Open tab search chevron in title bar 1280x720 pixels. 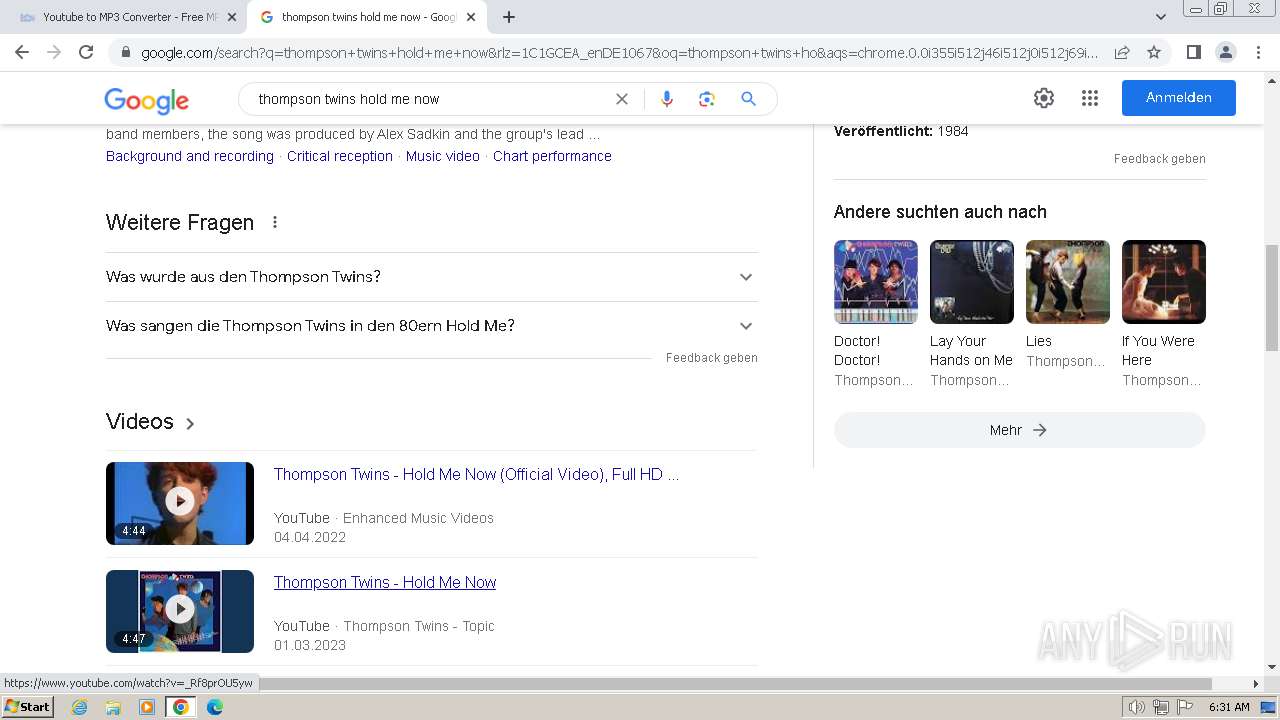tap(1161, 17)
